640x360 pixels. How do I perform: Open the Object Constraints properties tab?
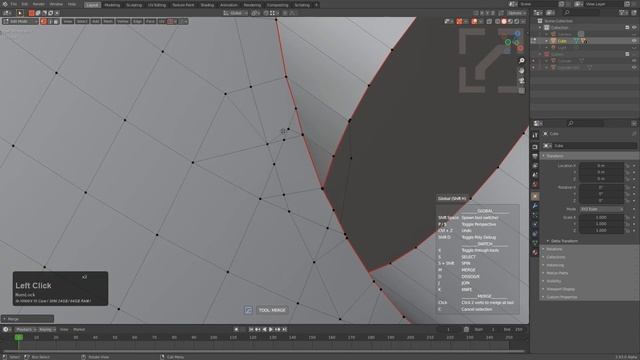(x=535, y=234)
